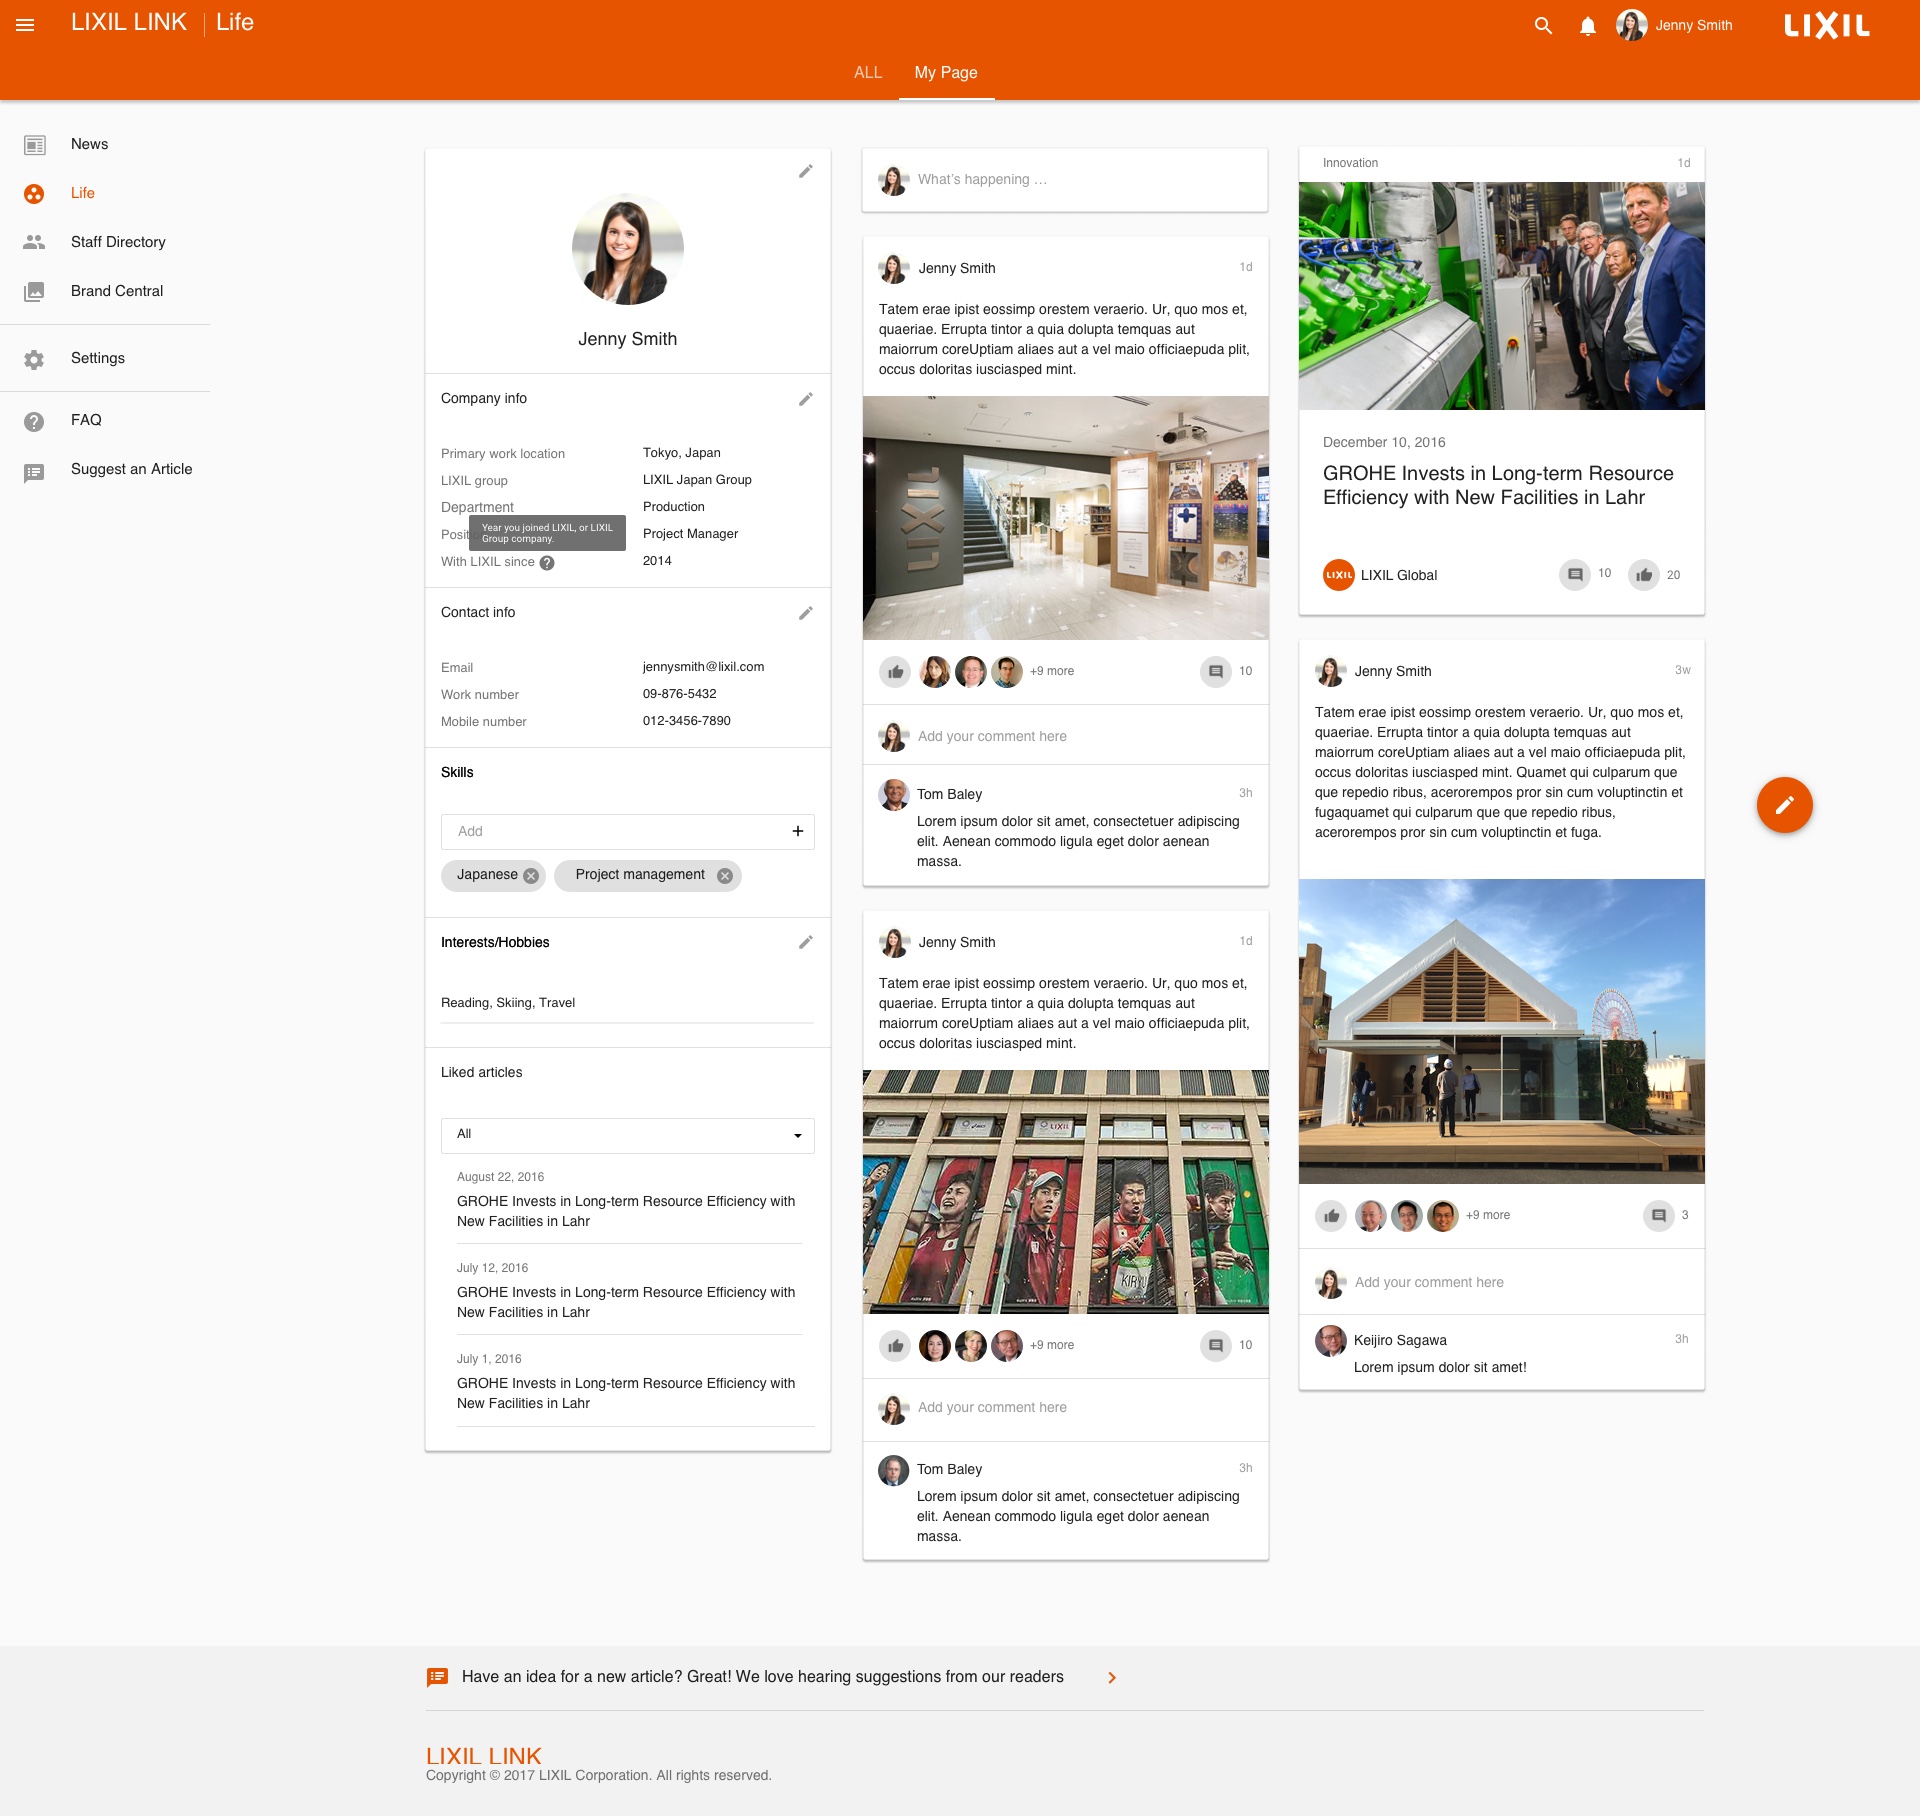Screen dimensions: 1920x1816
Task: Open Tom Baley's profile from first comment
Action: (949, 794)
